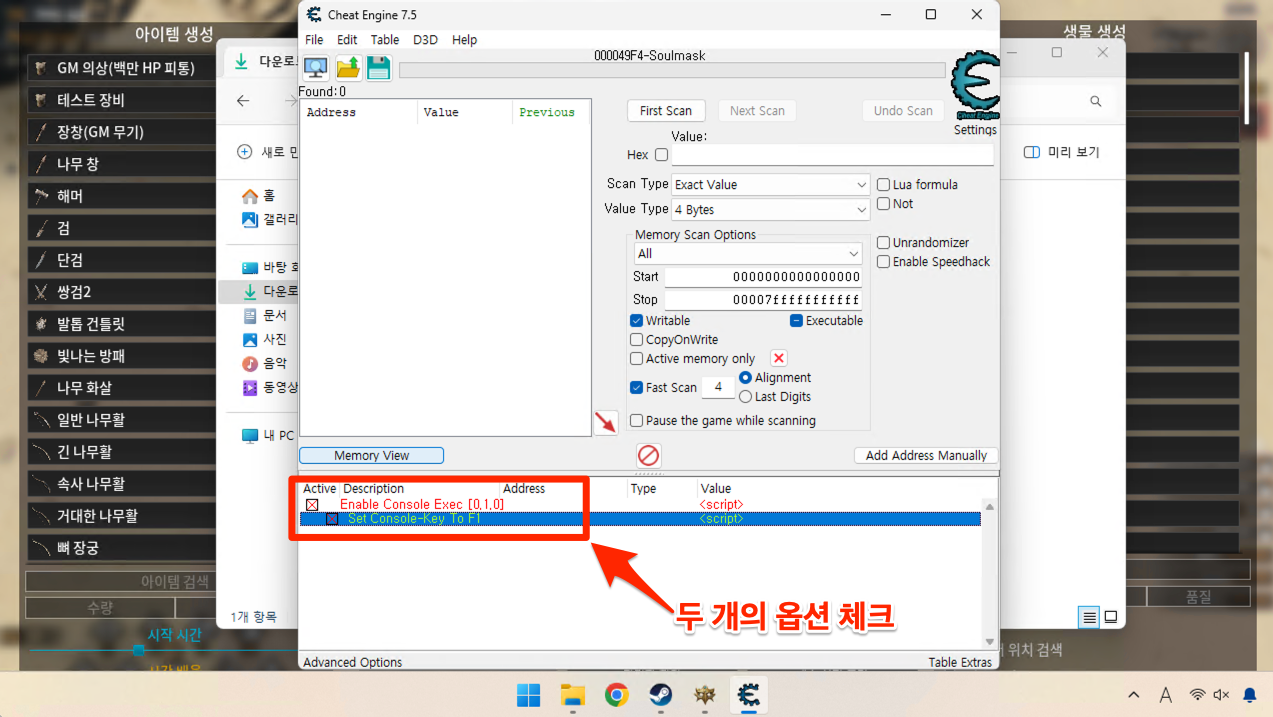Screen dimensions: 1273x717
Task: Enable the Lua formula checkbox
Action: pyautogui.click(x=883, y=184)
